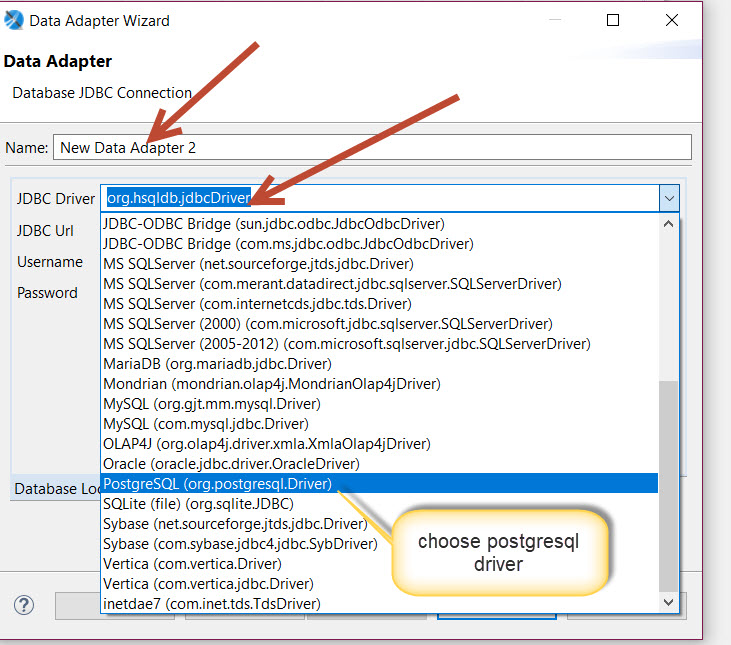Viewport: 731px width, 645px height.
Task: Choose MariaDB (org.mariadb.jdbc.Driver) driver
Action: (x=217, y=364)
